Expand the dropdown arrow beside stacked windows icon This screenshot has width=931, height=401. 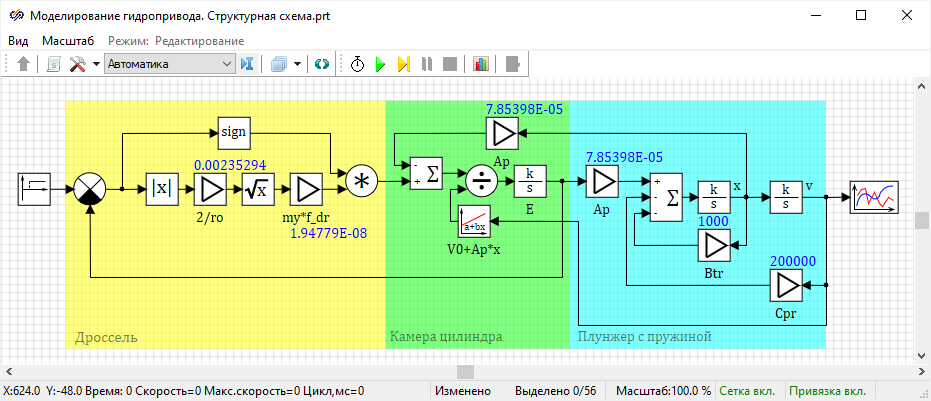[x=297, y=64]
